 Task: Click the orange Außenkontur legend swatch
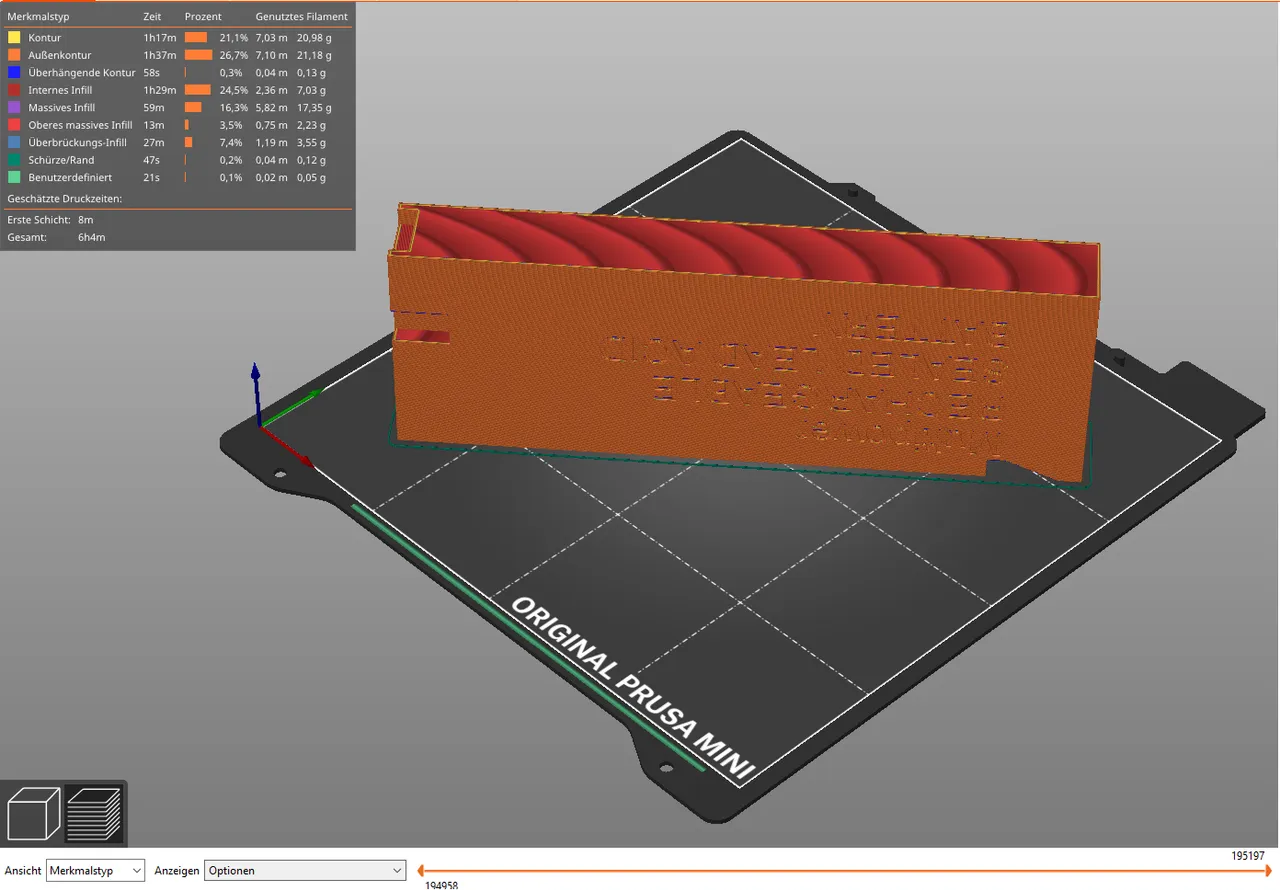coord(14,55)
